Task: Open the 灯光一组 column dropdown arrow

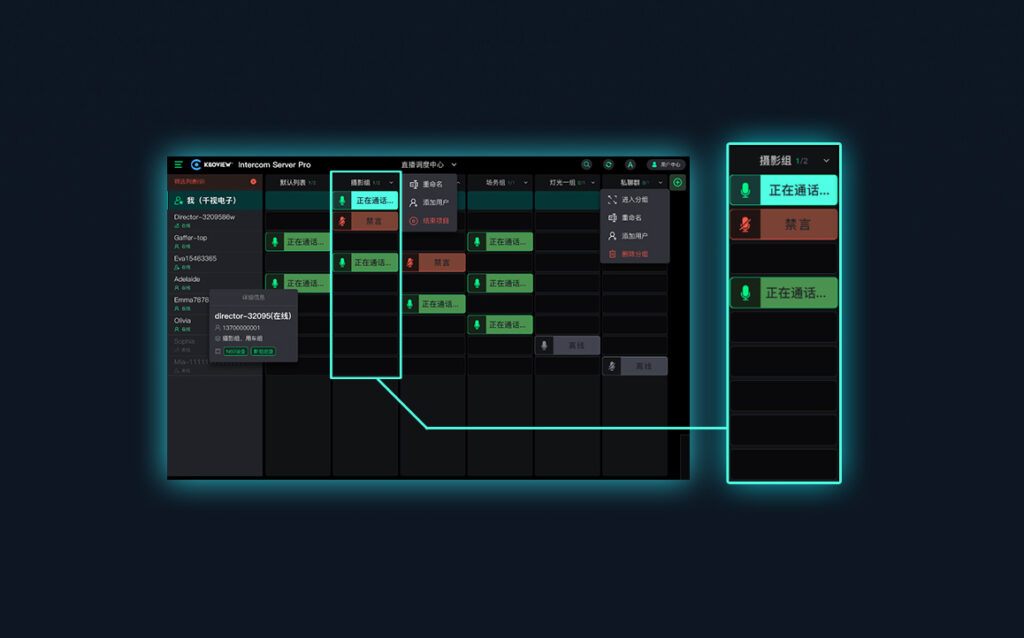Action: click(x=593, y=183)
